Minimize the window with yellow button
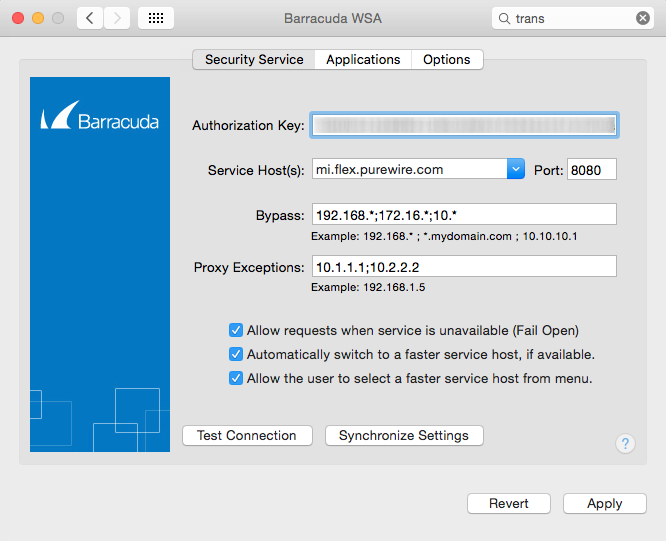The image size is (666, 541). click(x=38, y=18)
